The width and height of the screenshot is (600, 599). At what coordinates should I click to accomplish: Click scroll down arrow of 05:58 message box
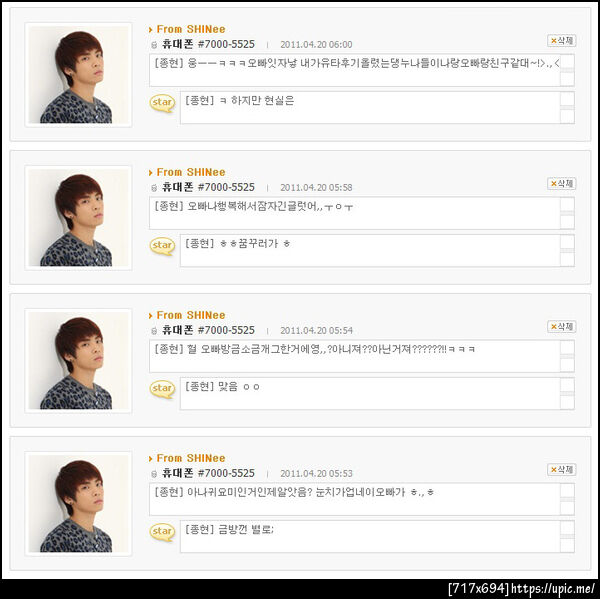tap(567, 222)
